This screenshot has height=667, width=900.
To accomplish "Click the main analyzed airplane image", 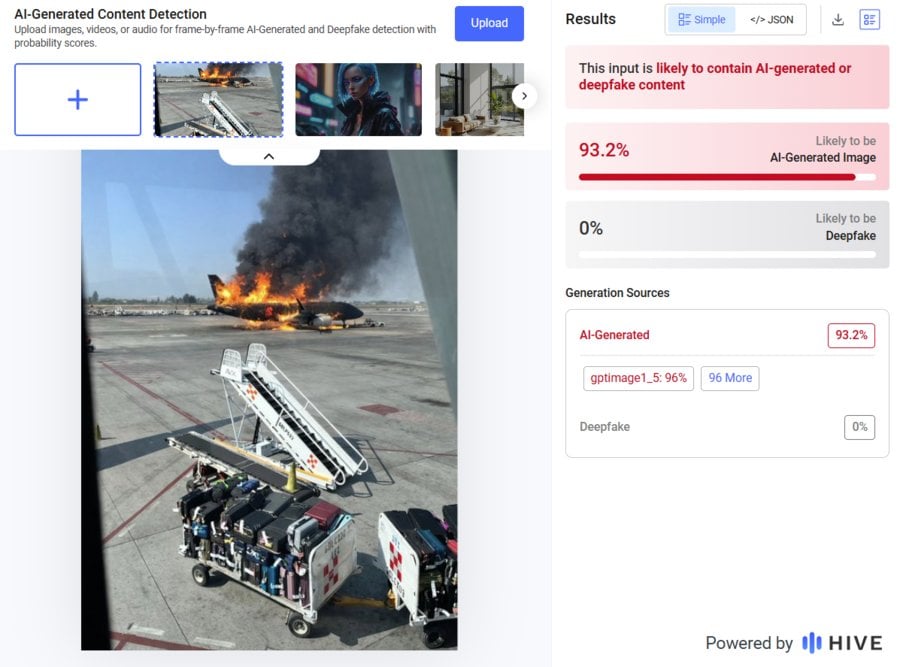I will (x=268, y=400).
